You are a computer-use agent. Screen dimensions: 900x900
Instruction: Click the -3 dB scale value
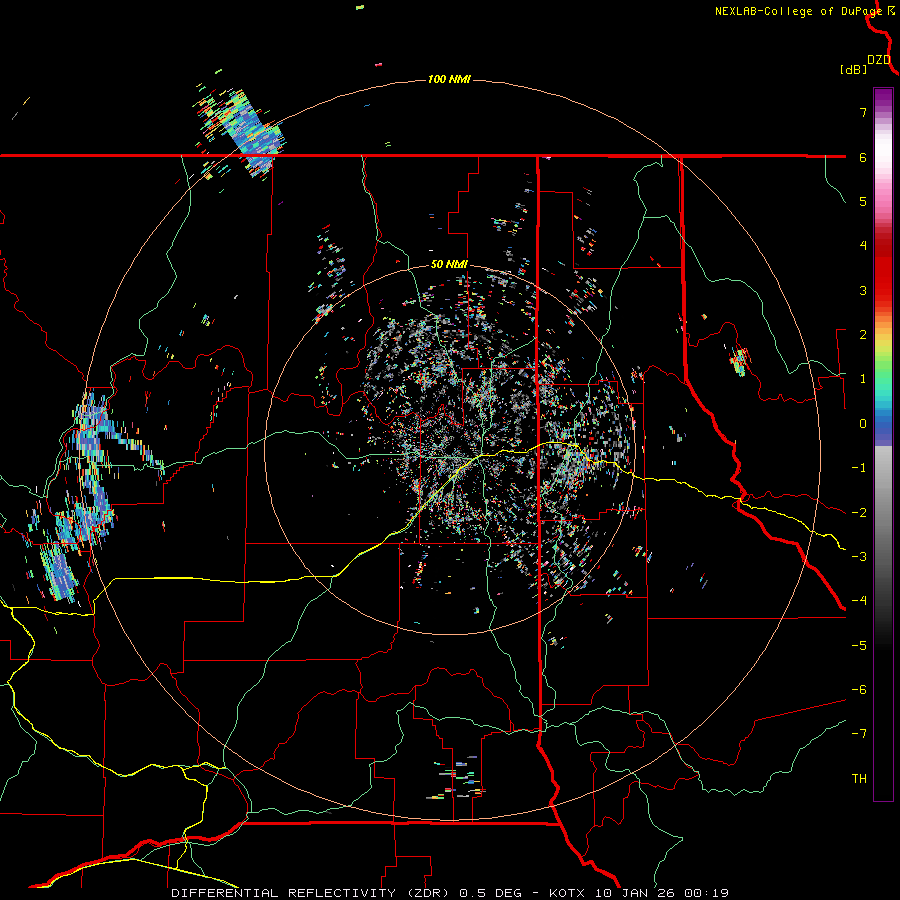click(859, 557)
